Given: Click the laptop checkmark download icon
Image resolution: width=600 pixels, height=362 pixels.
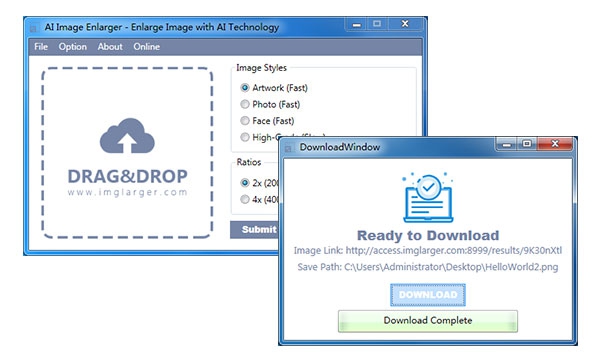Looking at the screenshot, I should (x=428, y=197).
